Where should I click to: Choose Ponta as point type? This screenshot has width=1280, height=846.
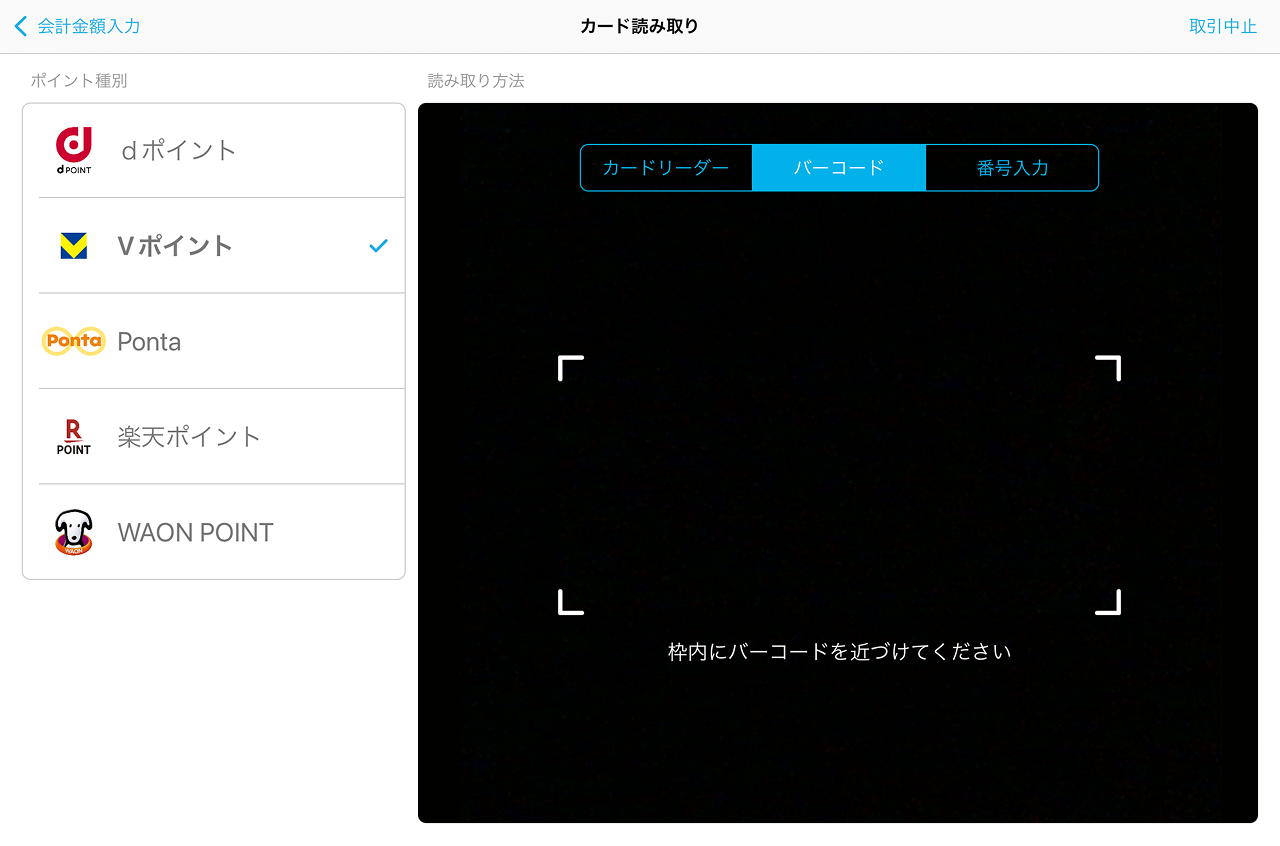point(214,341)
